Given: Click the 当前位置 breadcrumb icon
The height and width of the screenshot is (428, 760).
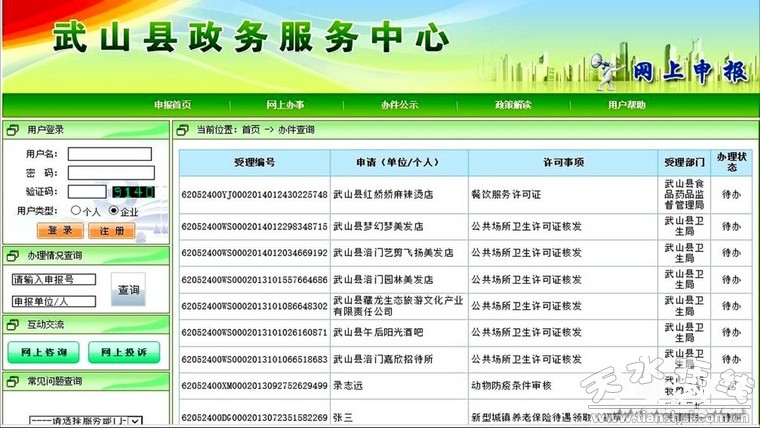Looking at the screenshot, I should pos(182,130).
